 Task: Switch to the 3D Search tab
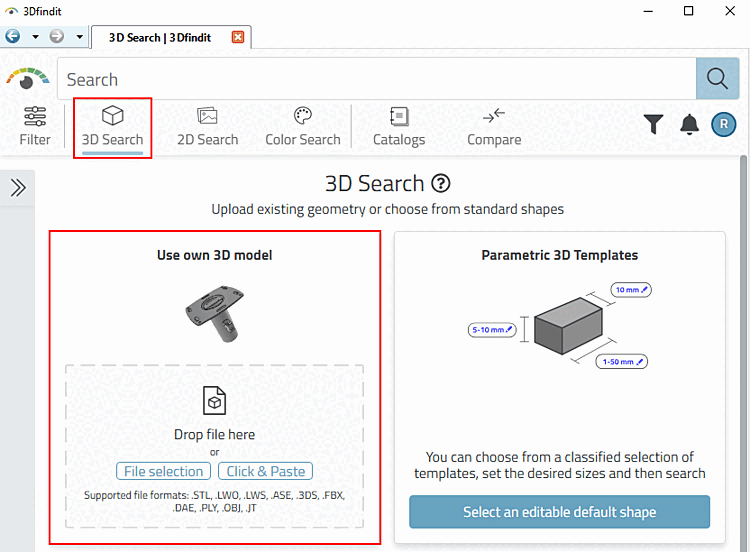point(112,126)
